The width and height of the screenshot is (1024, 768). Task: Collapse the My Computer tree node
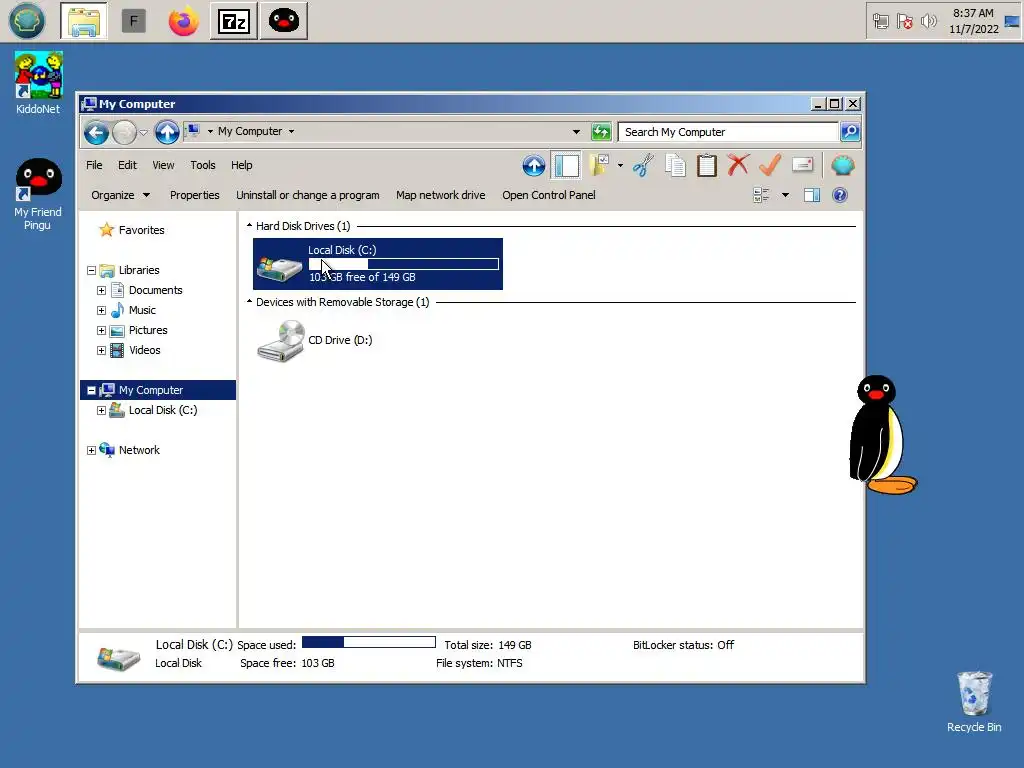tap(91, 391)
